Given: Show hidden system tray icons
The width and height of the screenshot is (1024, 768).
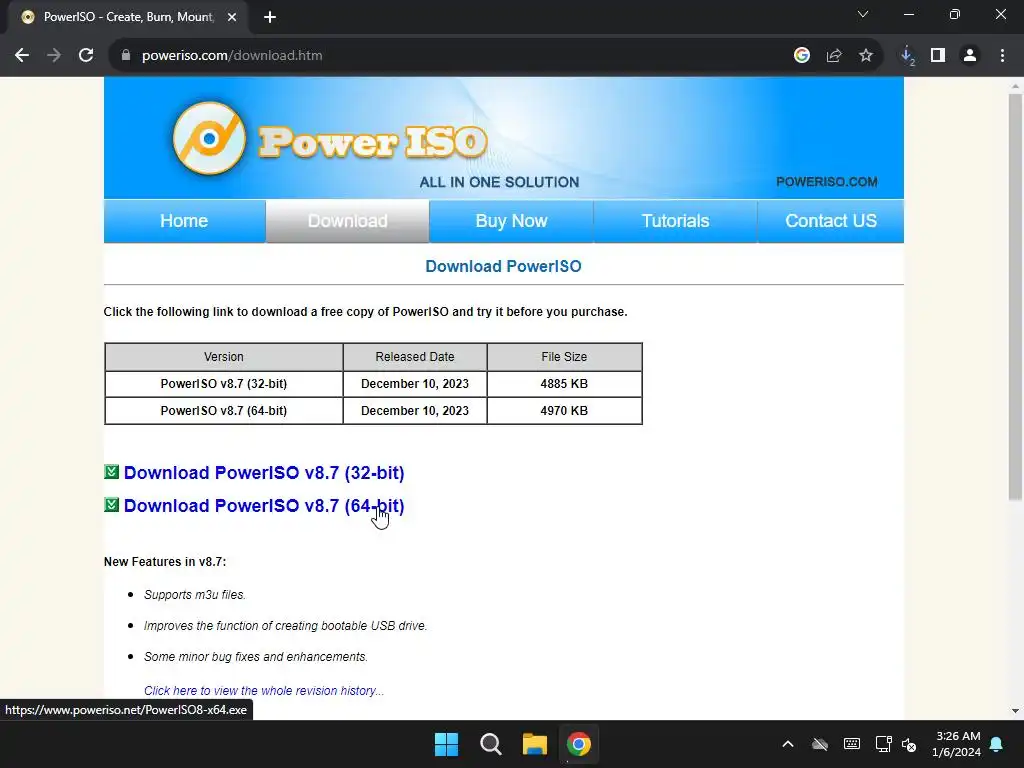Looking at the screenshot, I should pos(788,744).
